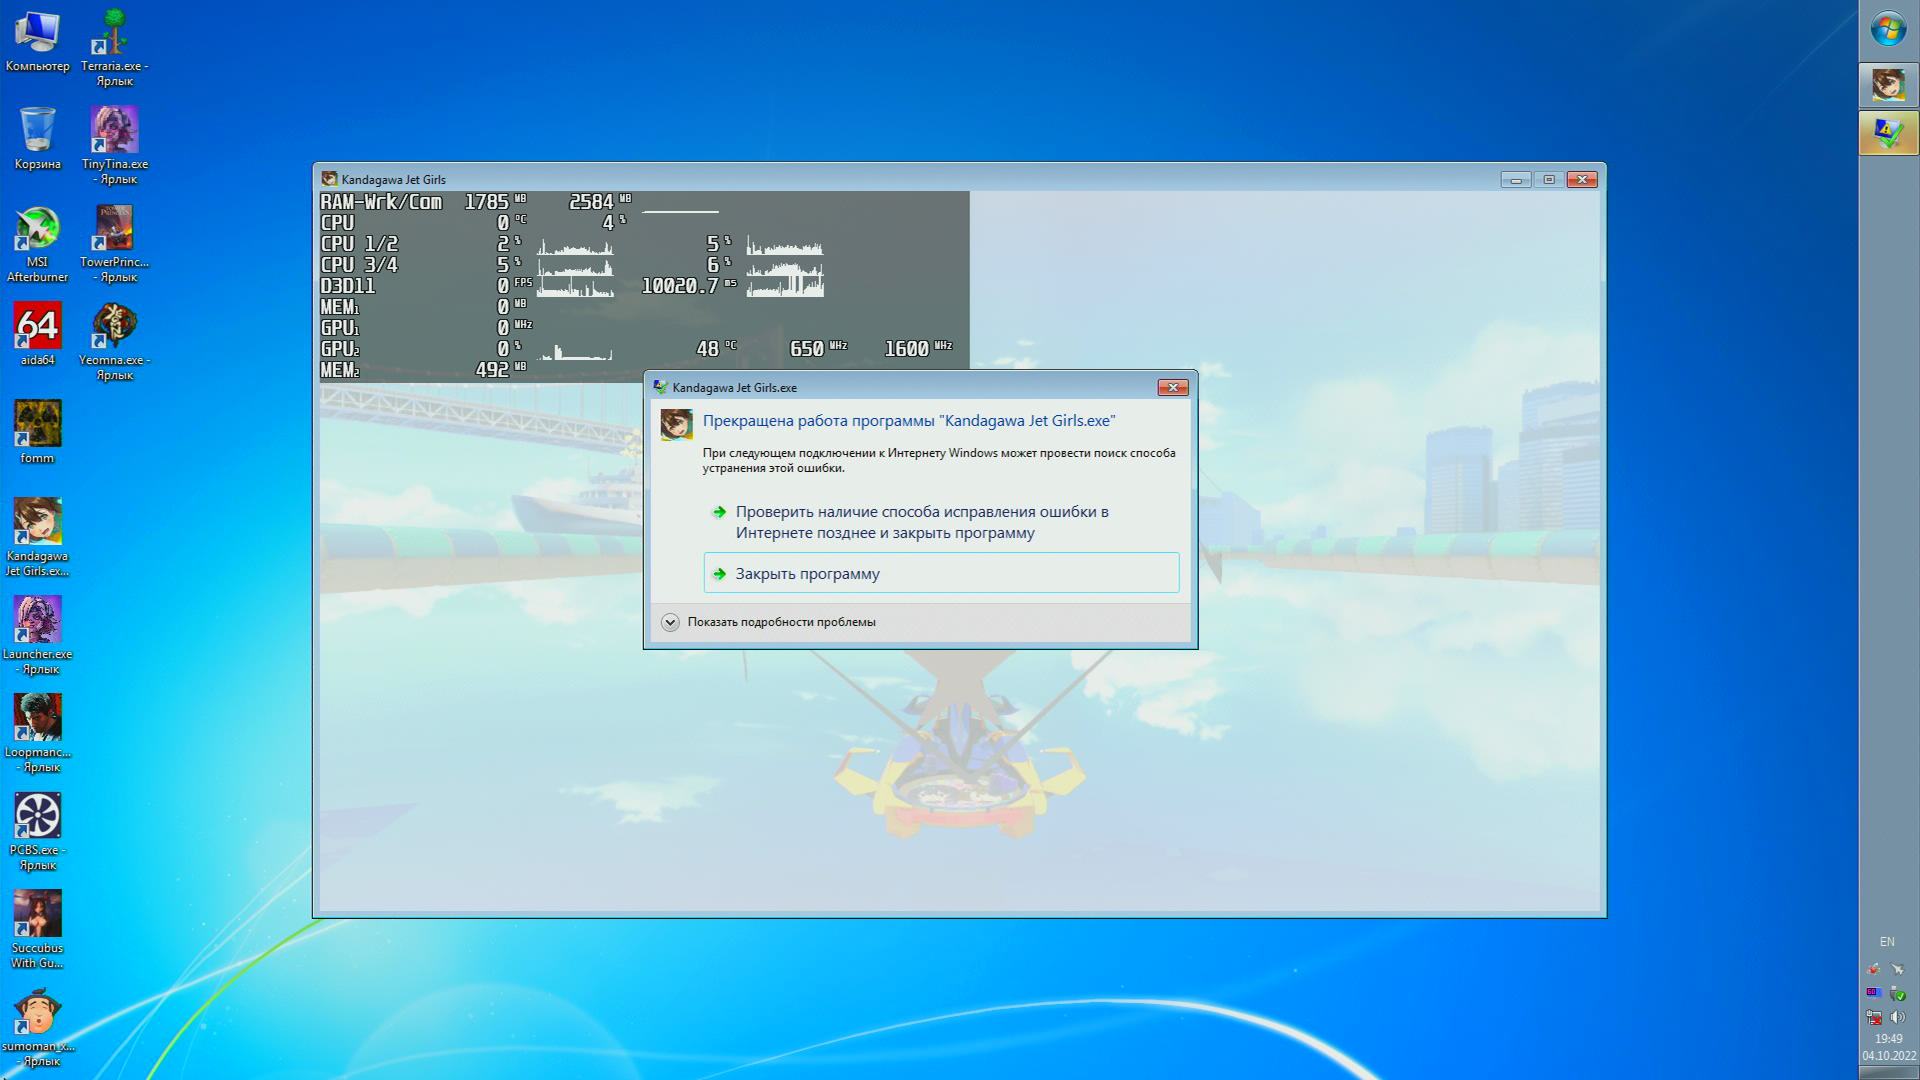Select Kandagawa Jet Girls taskbar button

click(x=1888, y=85)
